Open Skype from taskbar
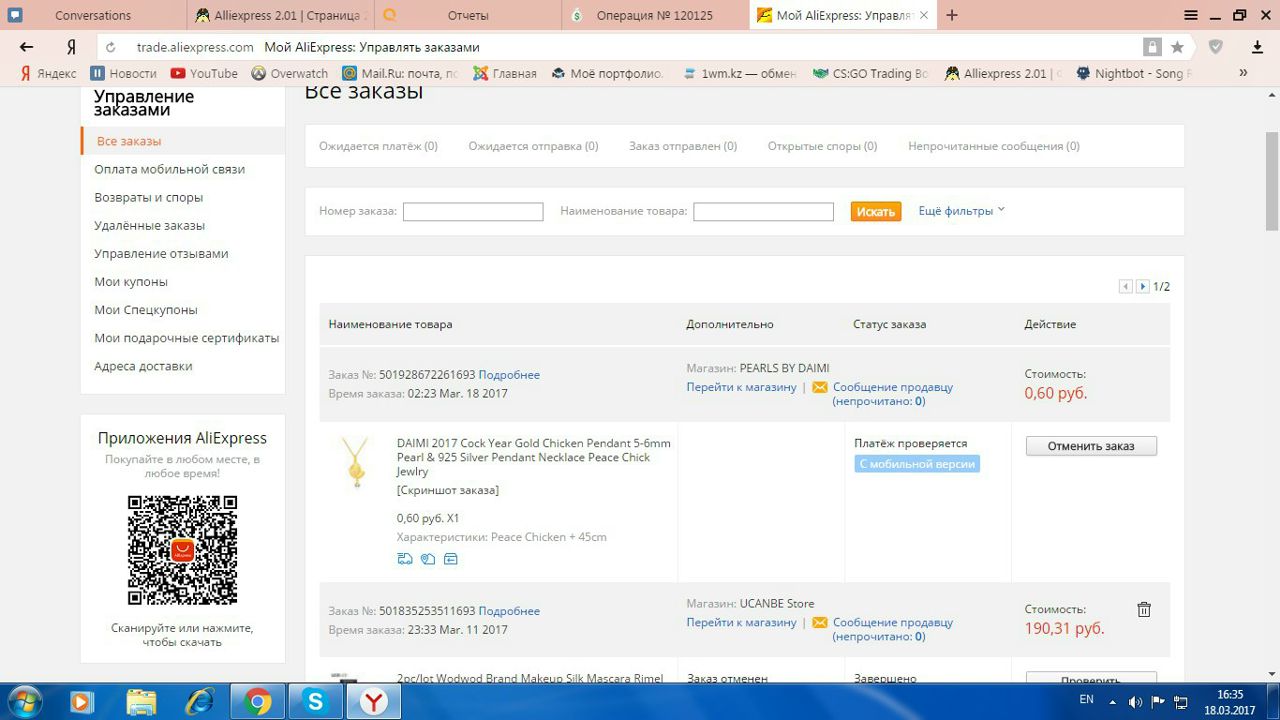The image size is (1280, 720). 316,702
